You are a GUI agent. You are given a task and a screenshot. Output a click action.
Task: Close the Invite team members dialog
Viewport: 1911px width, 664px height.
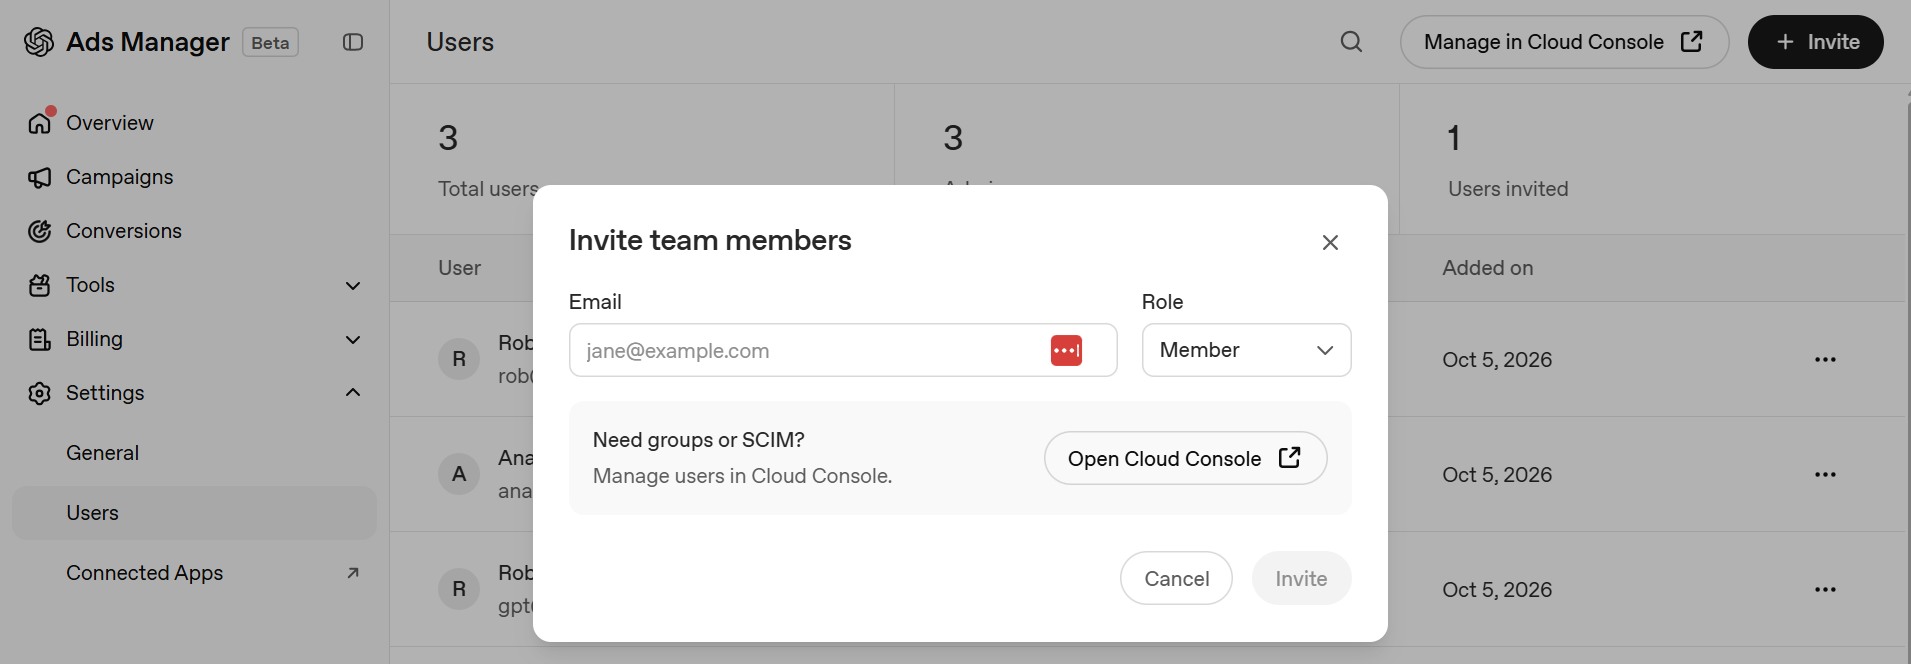click(x=1330, y=242)
